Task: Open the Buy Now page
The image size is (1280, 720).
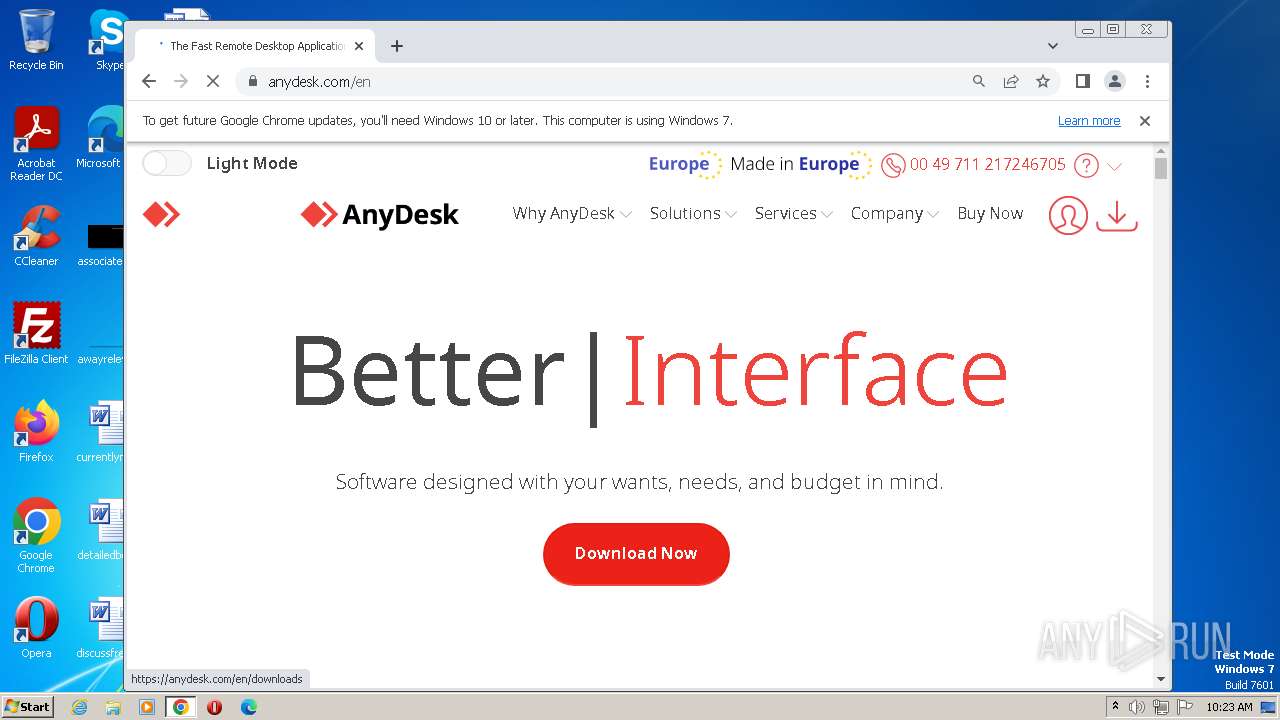Action: pyautogui.click(x=990, y=214)
